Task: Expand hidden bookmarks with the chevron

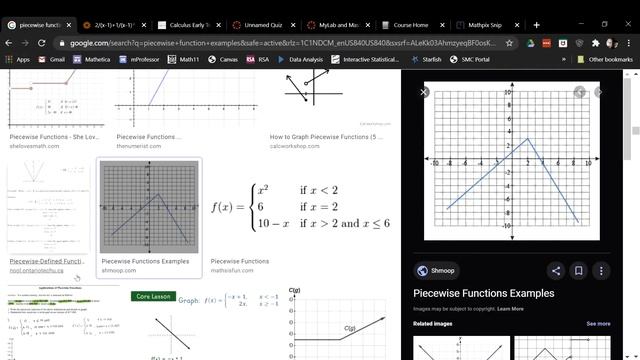Action: coord(564,60)
